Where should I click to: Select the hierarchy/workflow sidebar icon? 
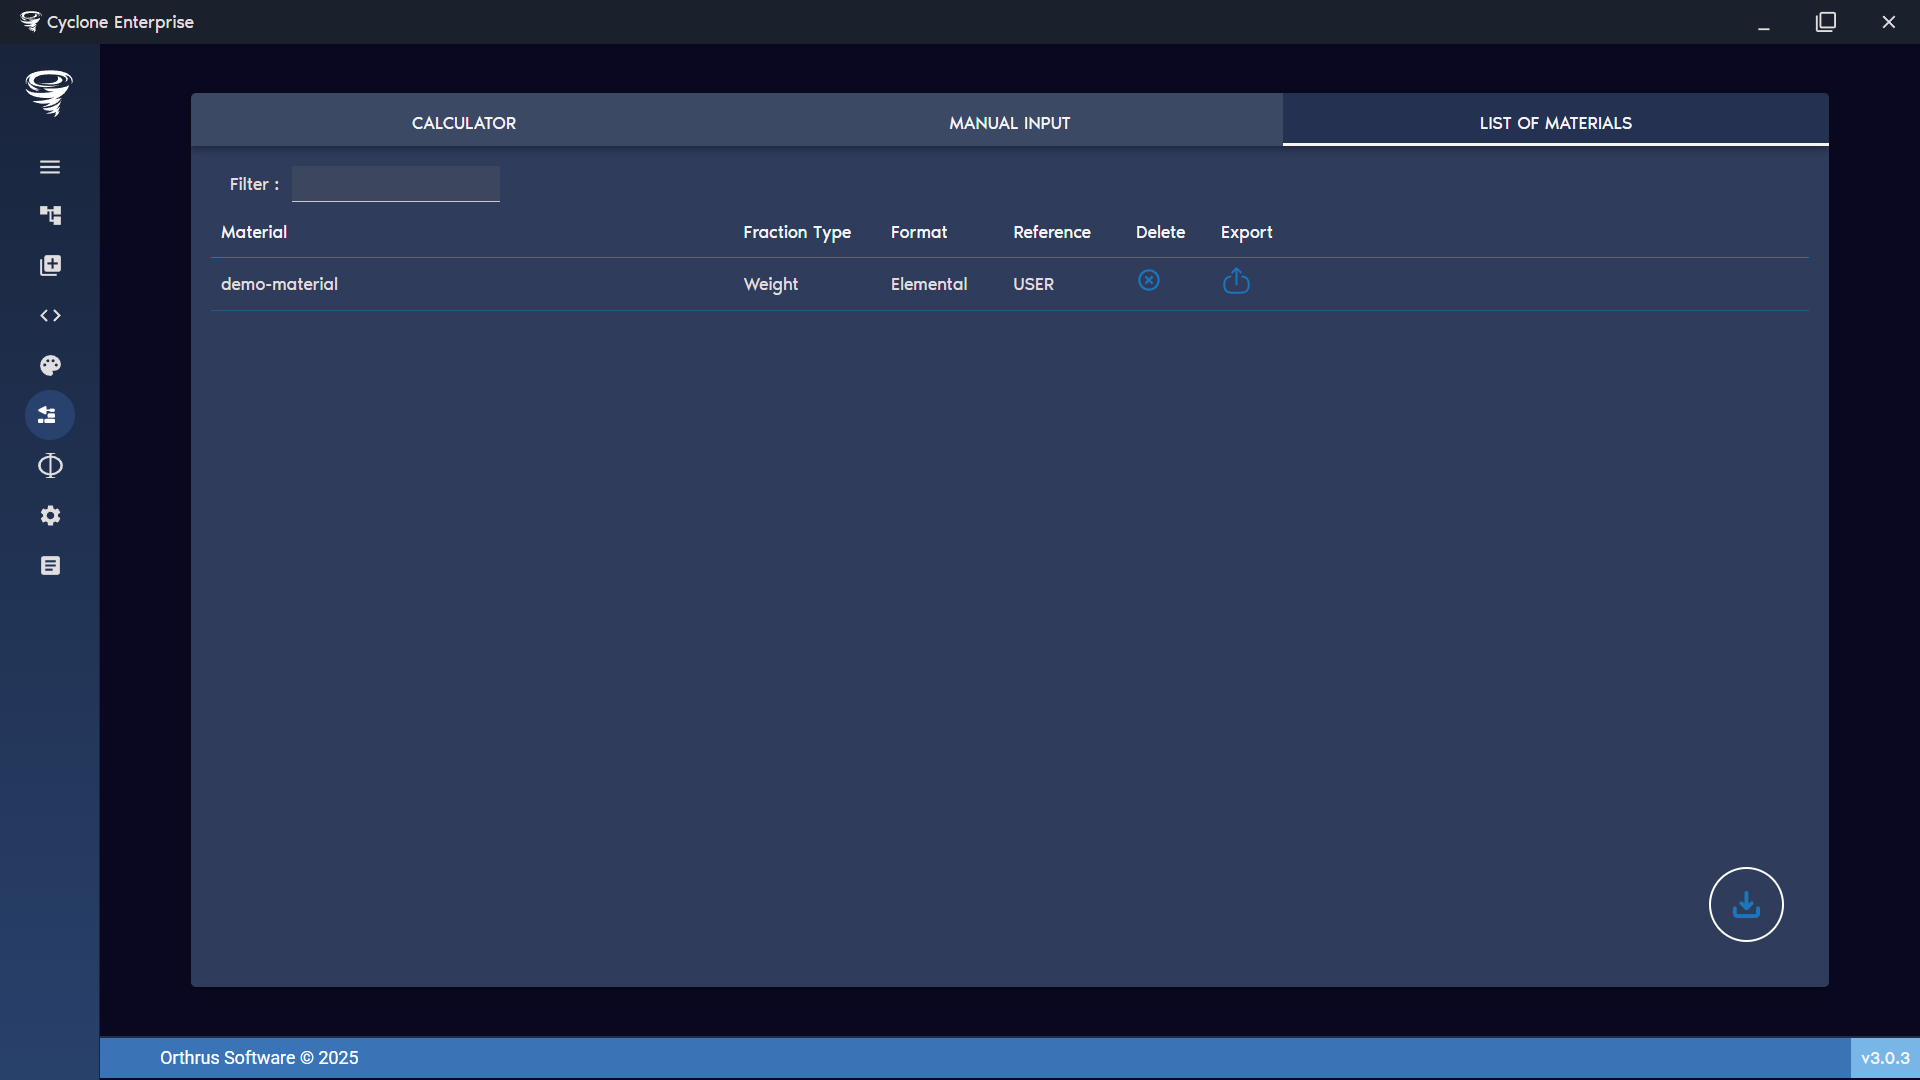click(50, 215)
